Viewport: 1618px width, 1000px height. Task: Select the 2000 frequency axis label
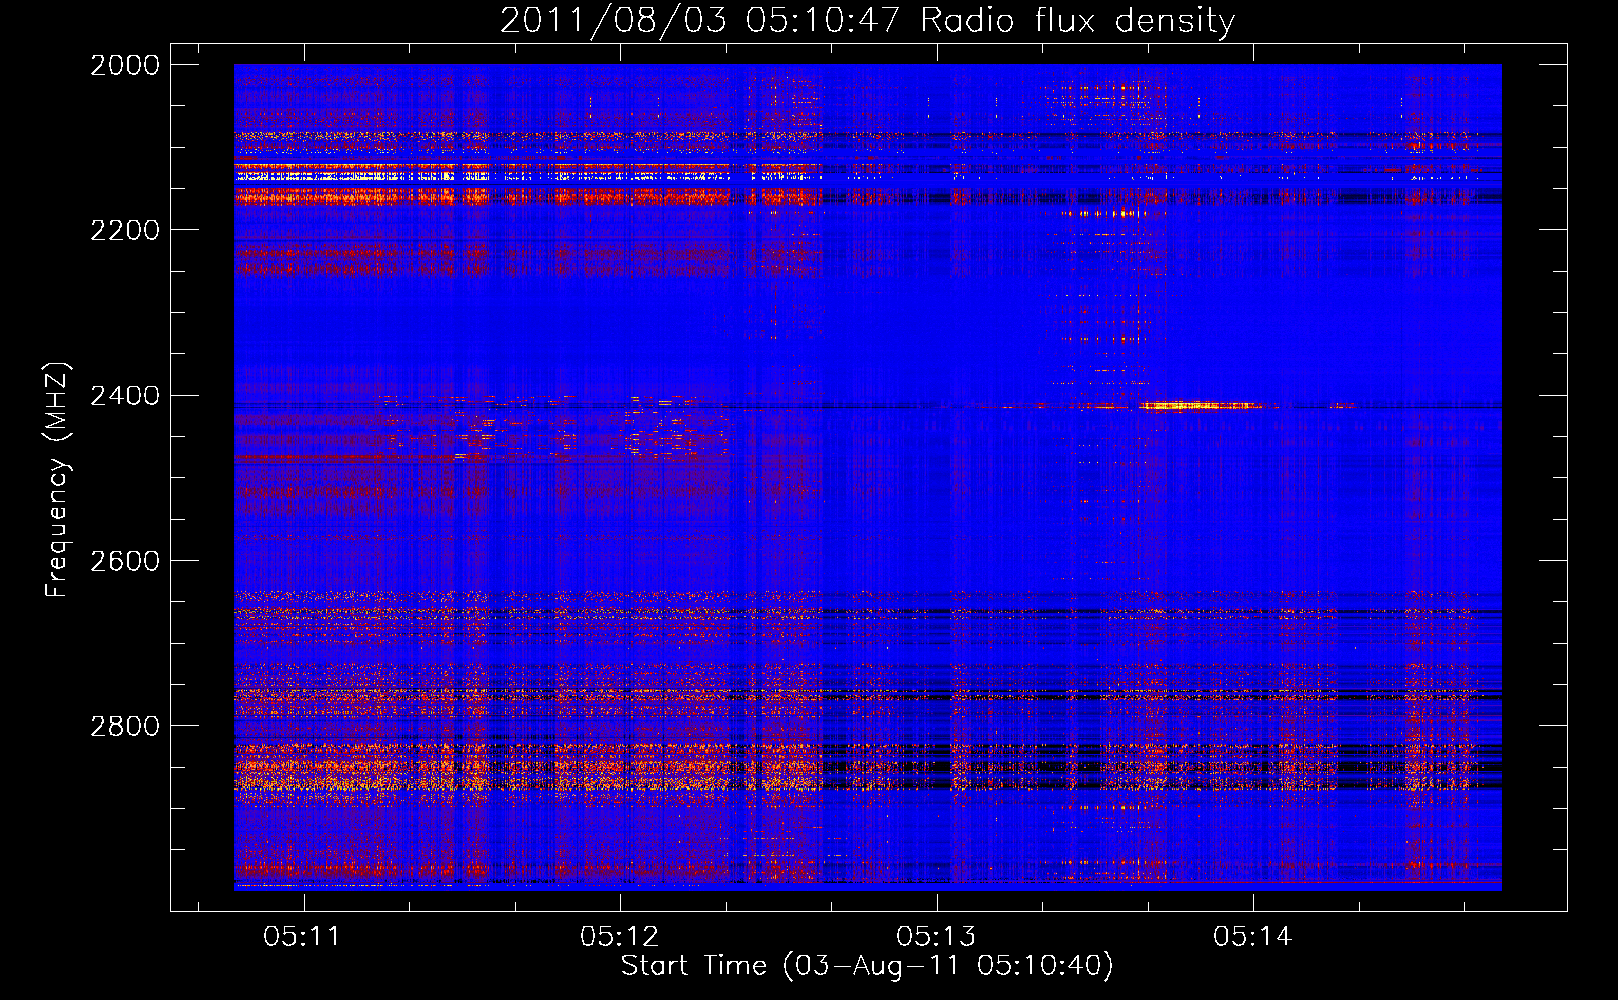coord(125,65)
